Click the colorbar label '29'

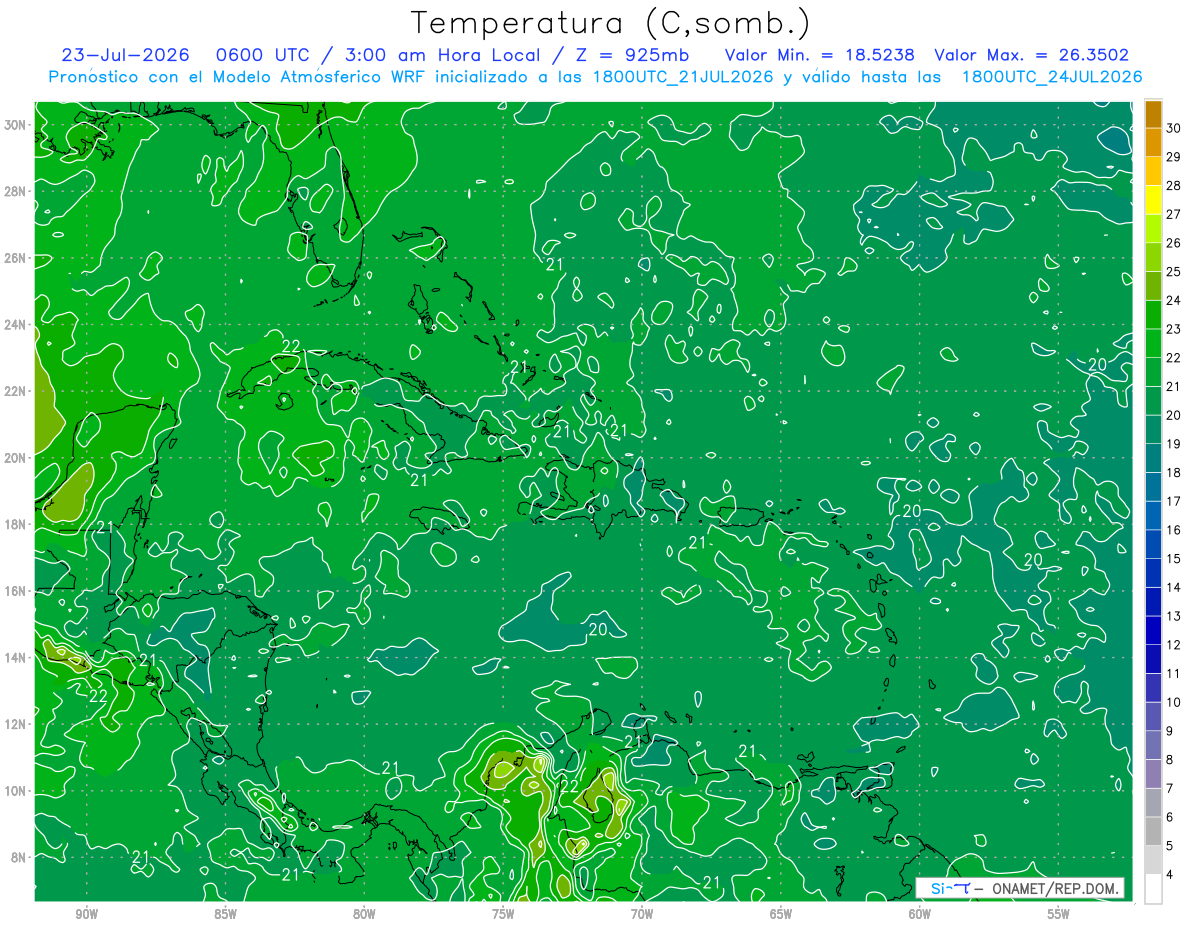pyautogui.click(x=1173, y=157)
